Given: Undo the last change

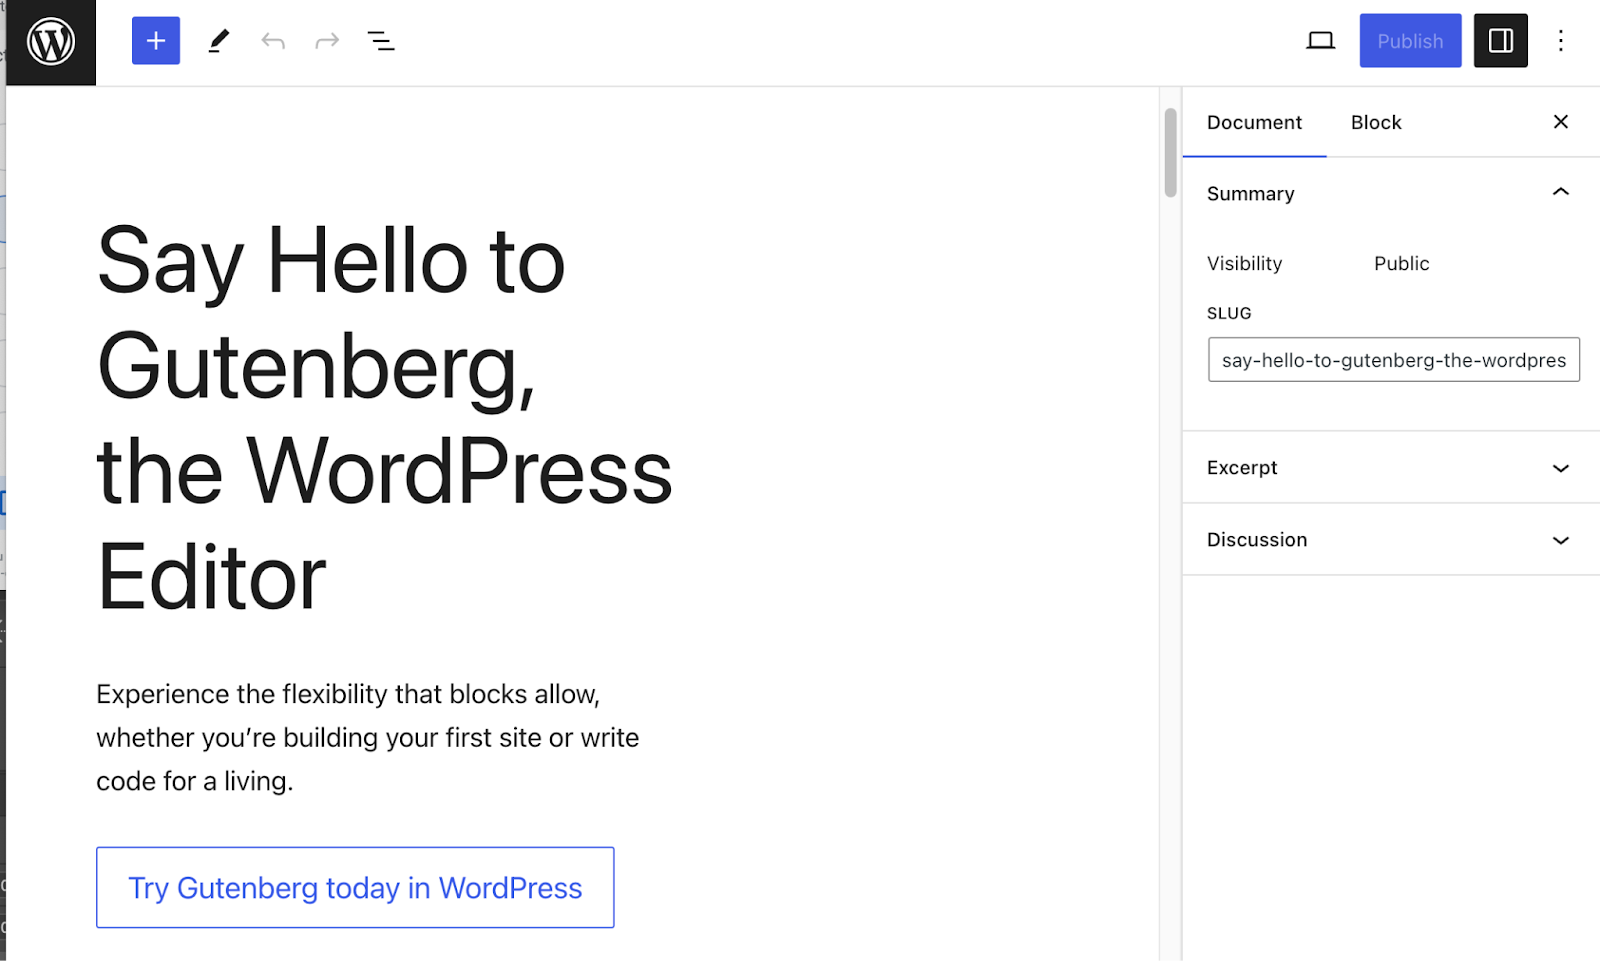Looking at the screenshot, I should 273,41.
